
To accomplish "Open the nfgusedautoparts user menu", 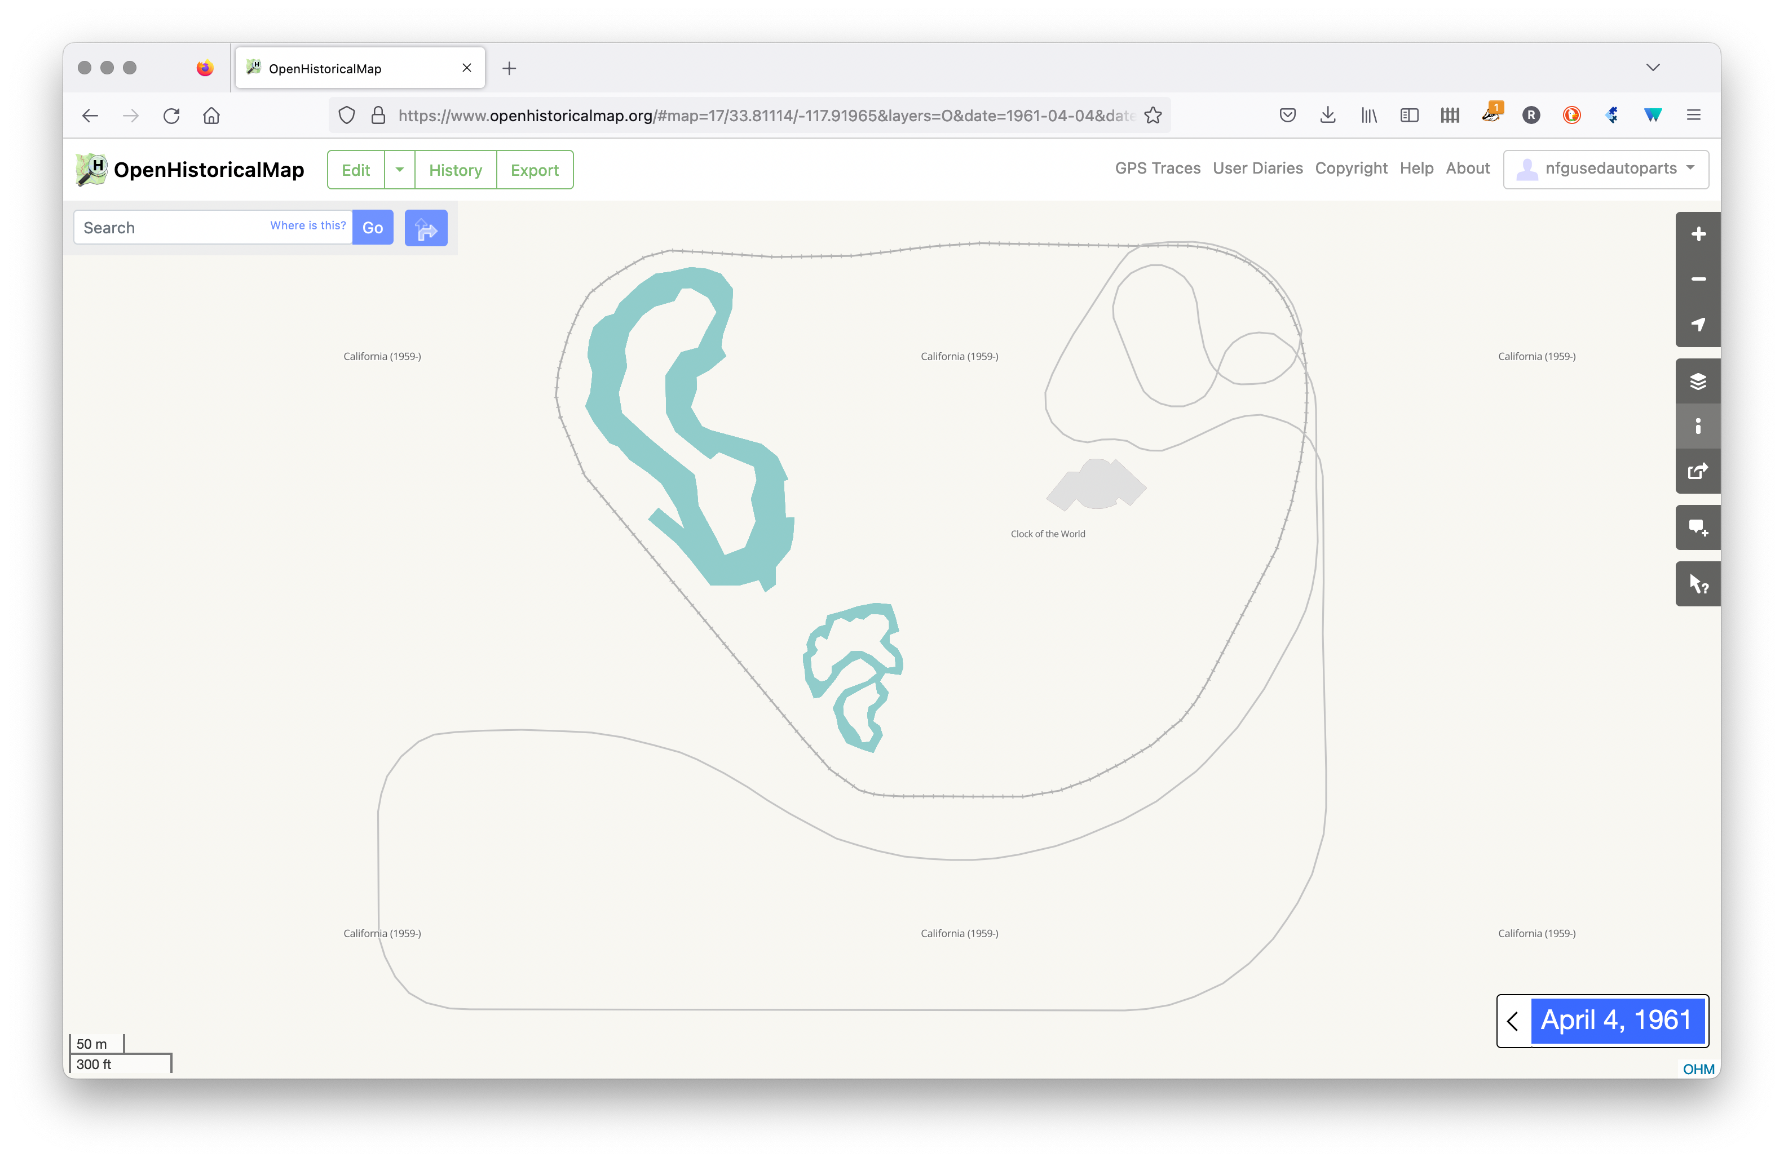I will tap(1605, 169).
